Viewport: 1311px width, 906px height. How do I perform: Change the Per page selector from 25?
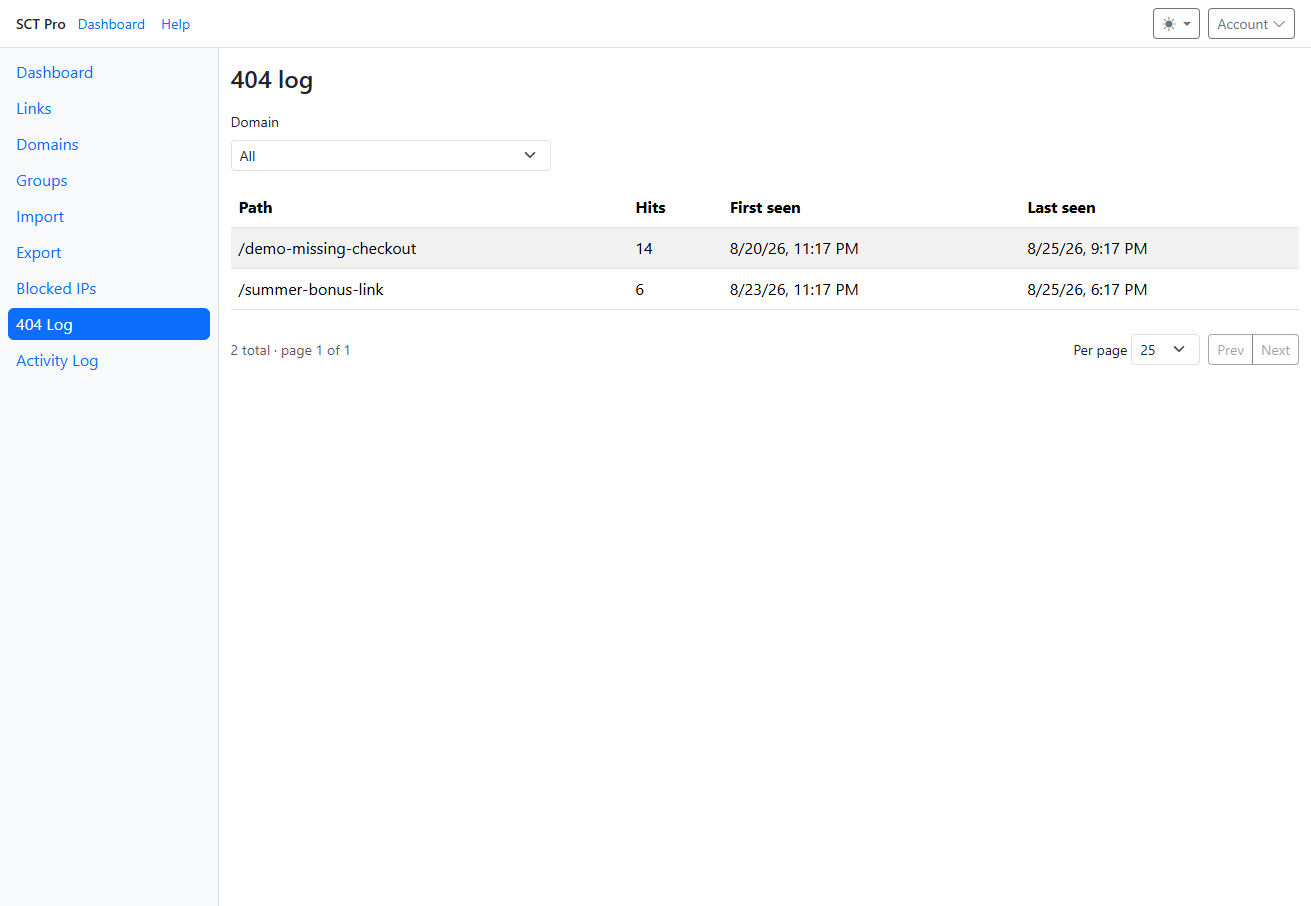pyautogui.click(x=1165, y=350)
